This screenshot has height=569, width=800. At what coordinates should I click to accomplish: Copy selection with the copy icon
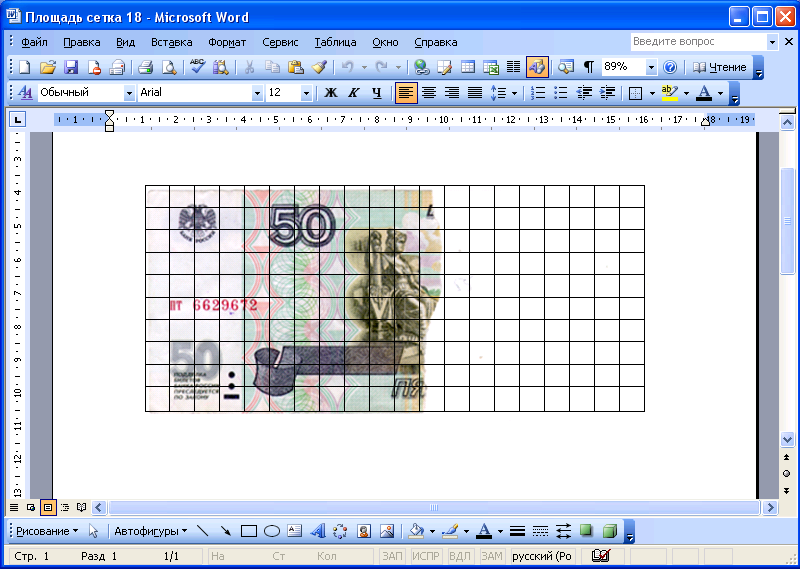(x=272, y=67)
